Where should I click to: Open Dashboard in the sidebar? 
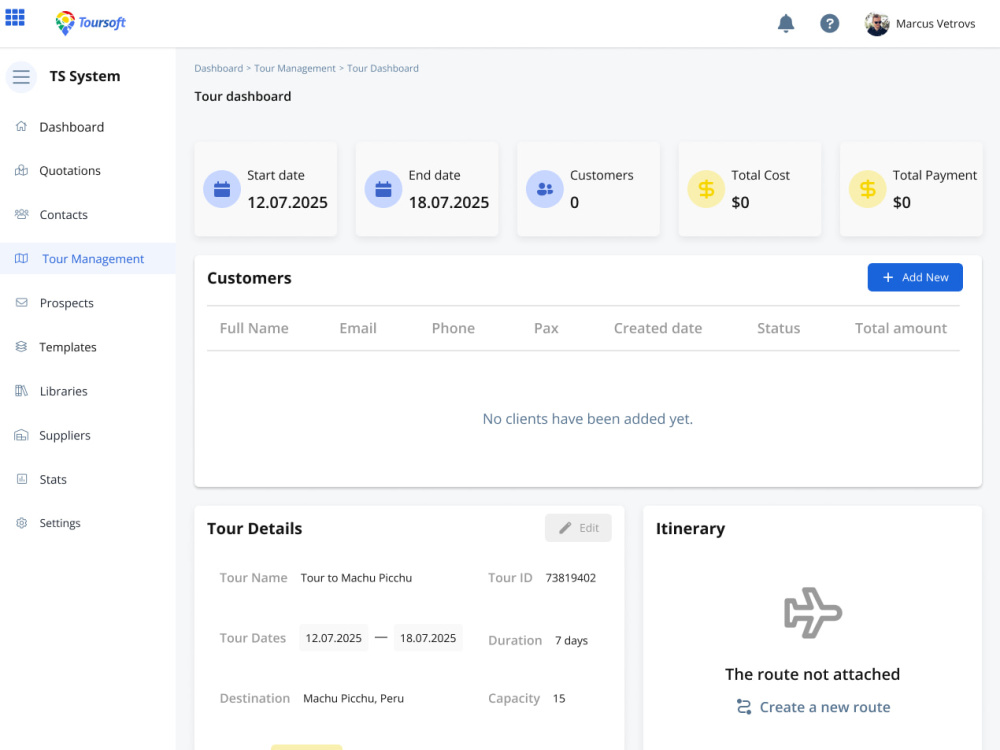click(x=71, y=127)
